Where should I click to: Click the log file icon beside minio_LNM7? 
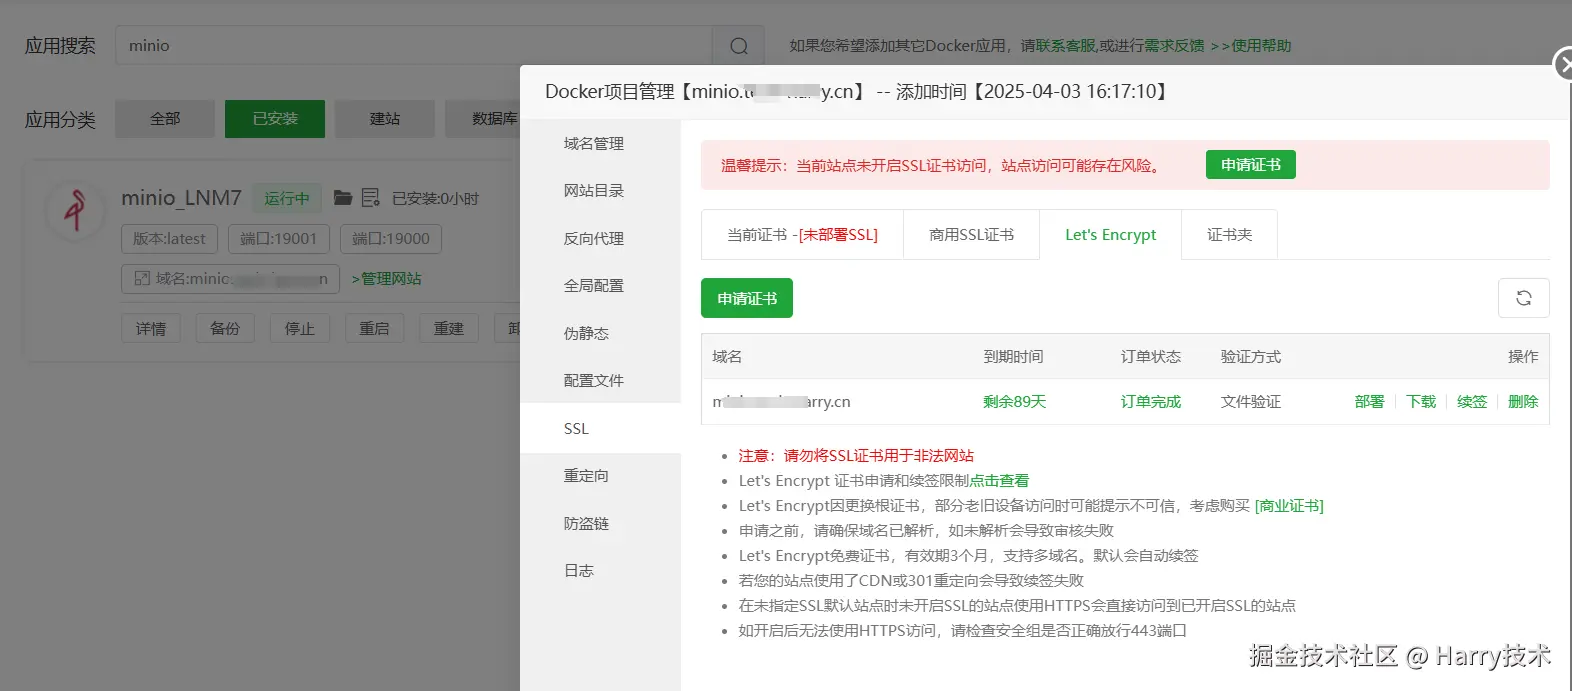pyautogui.click(x=370, y=198)
